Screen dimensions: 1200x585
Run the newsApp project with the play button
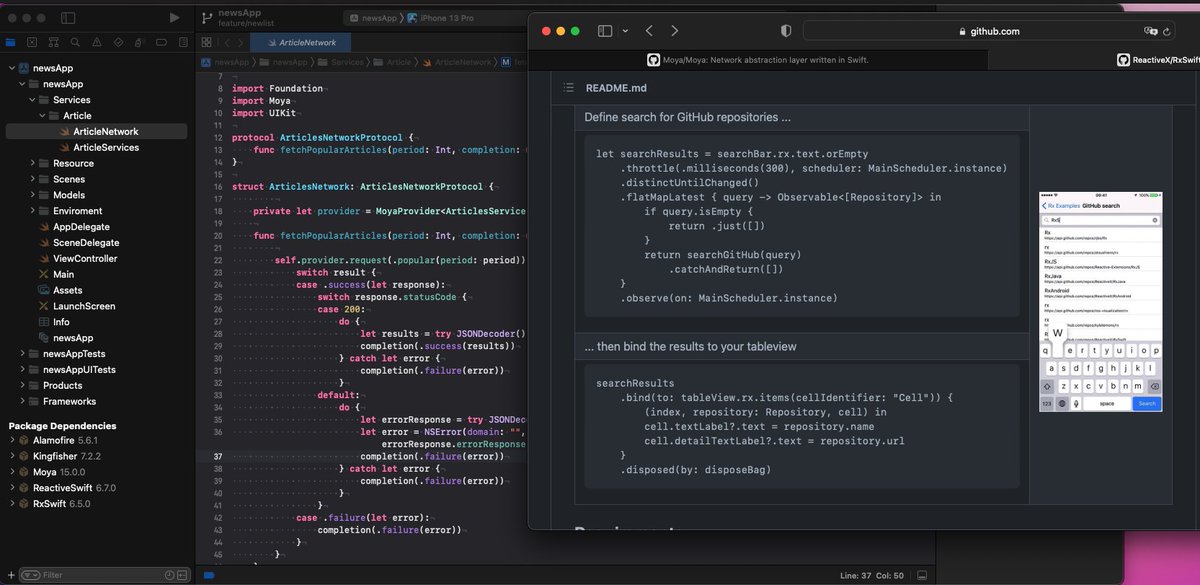click(x=175, y=18)
